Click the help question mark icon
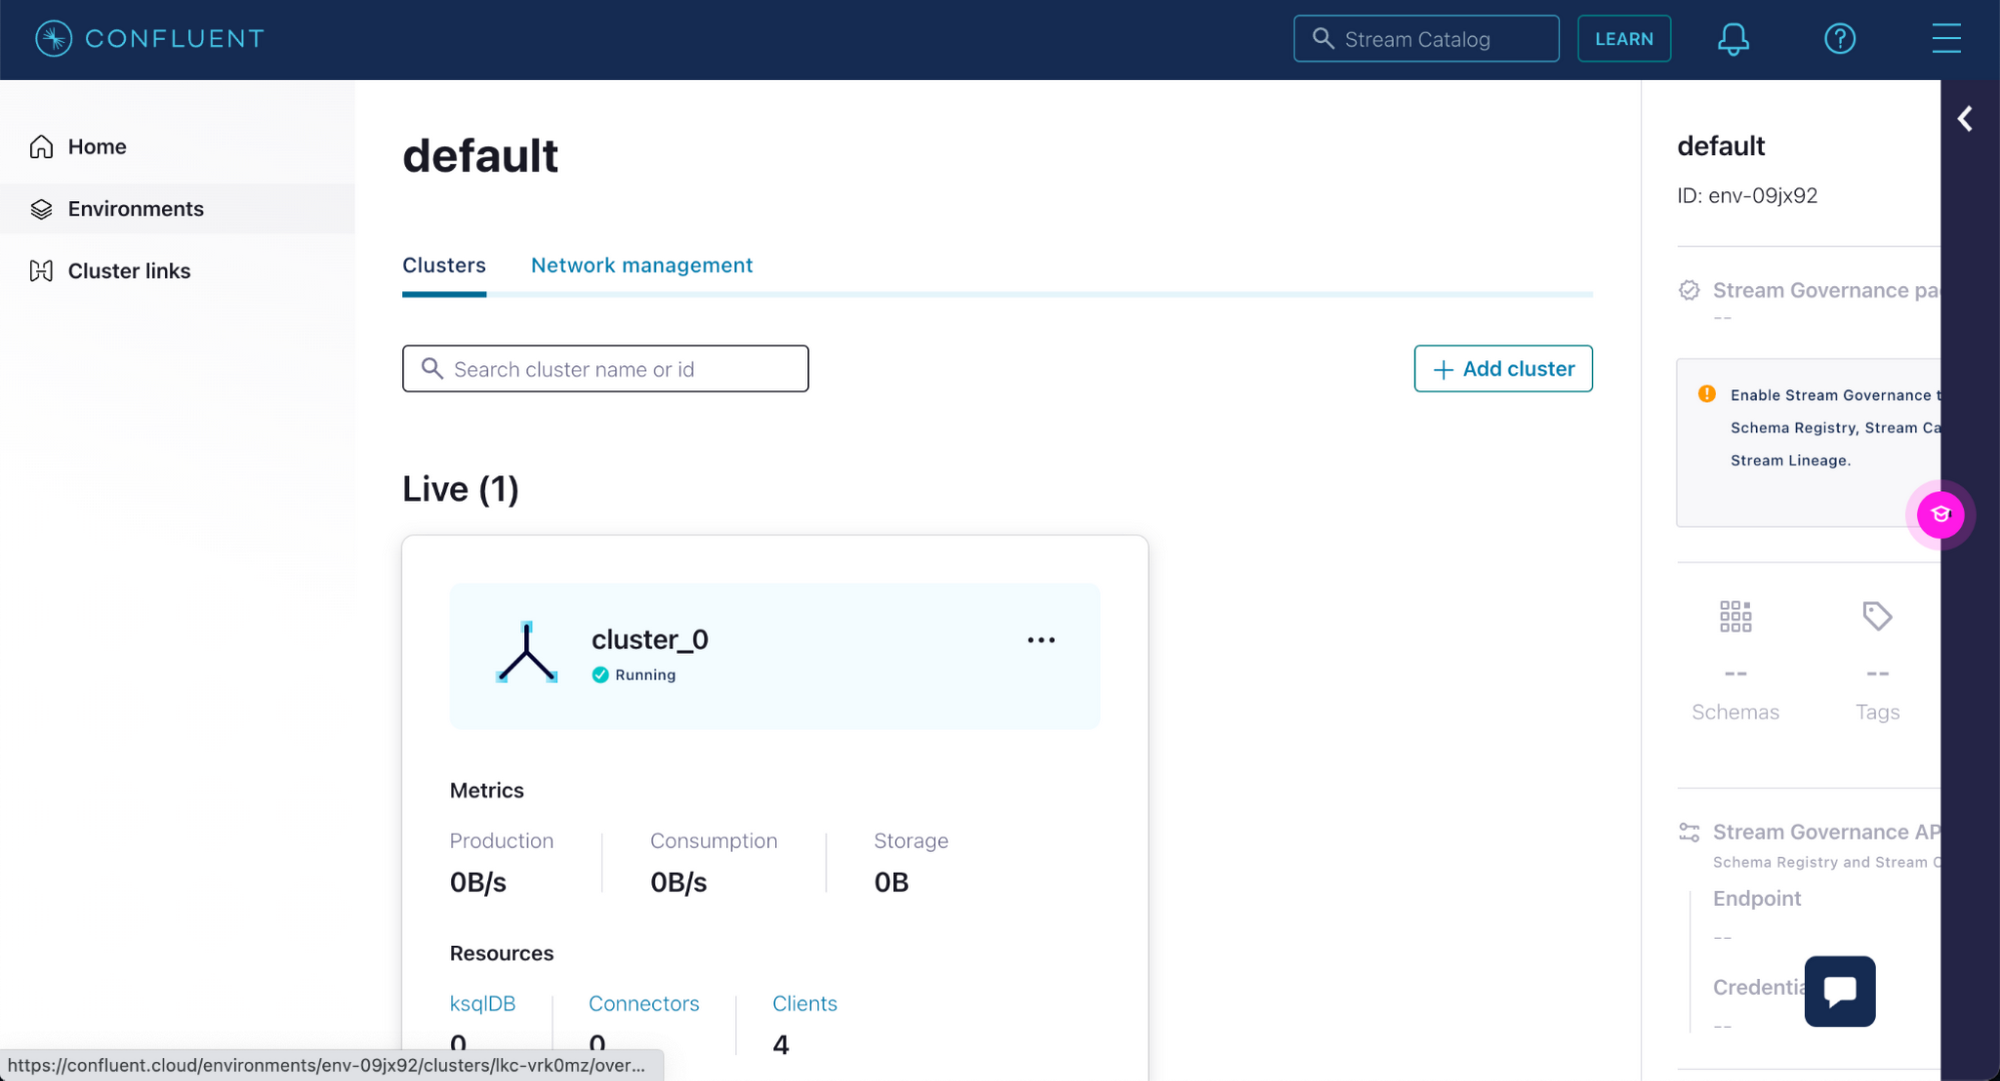 coord(1840,39)
